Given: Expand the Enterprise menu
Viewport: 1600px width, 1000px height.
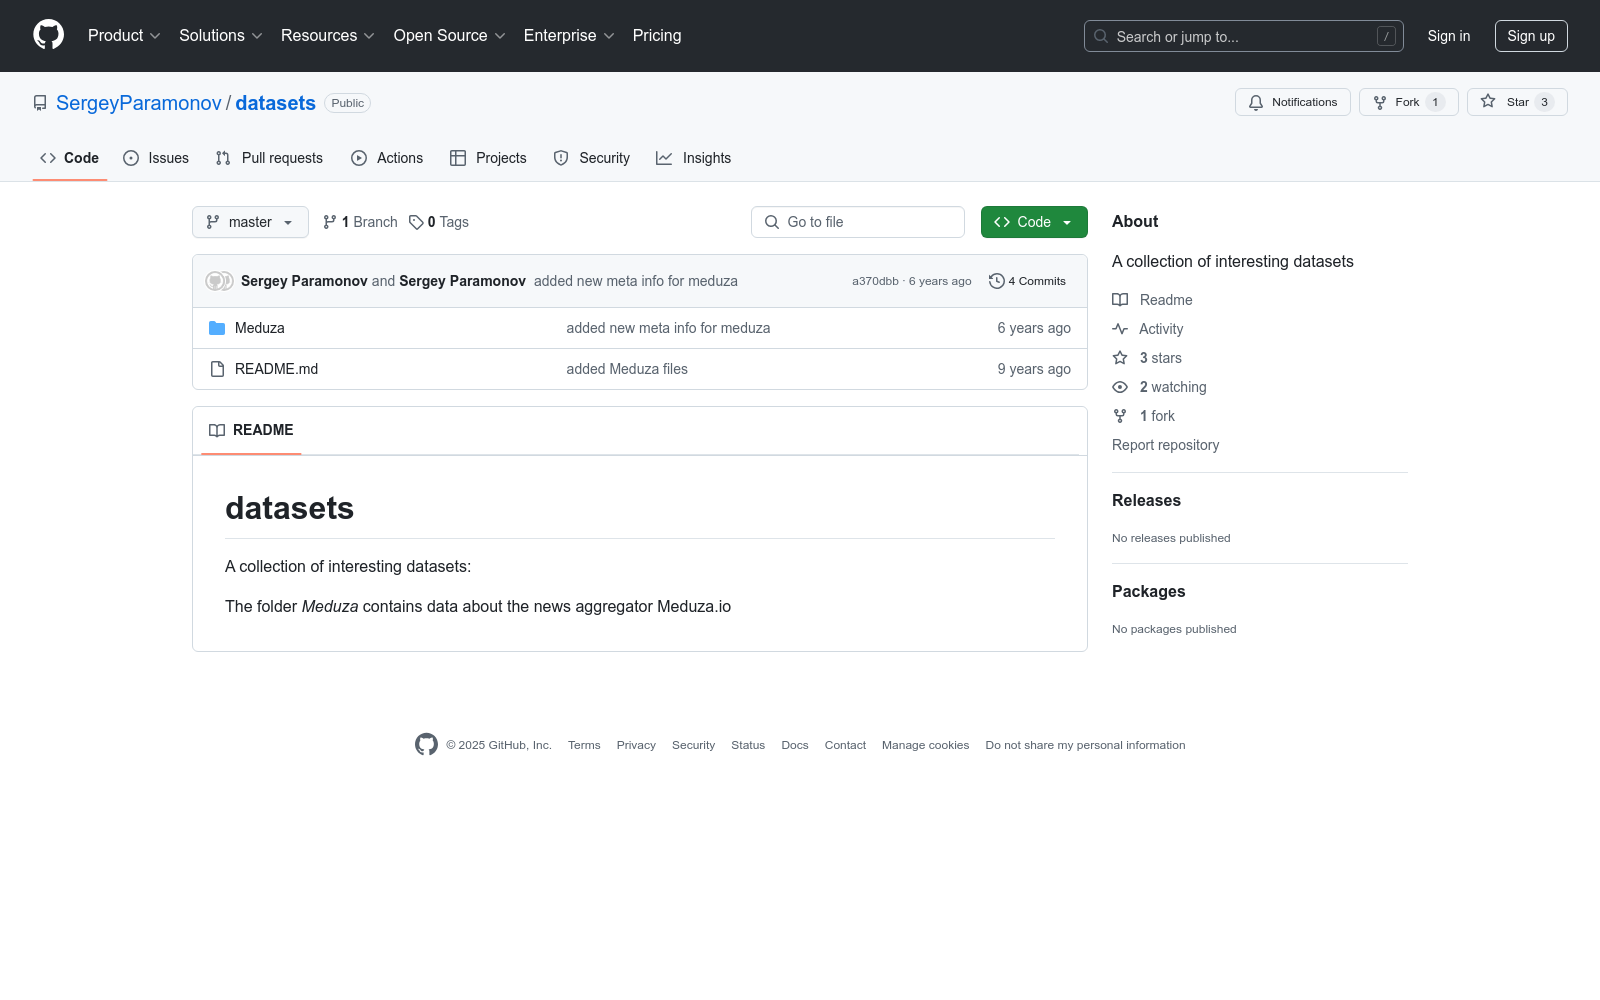Looking at the screenshot, I should tap(569, 35).
